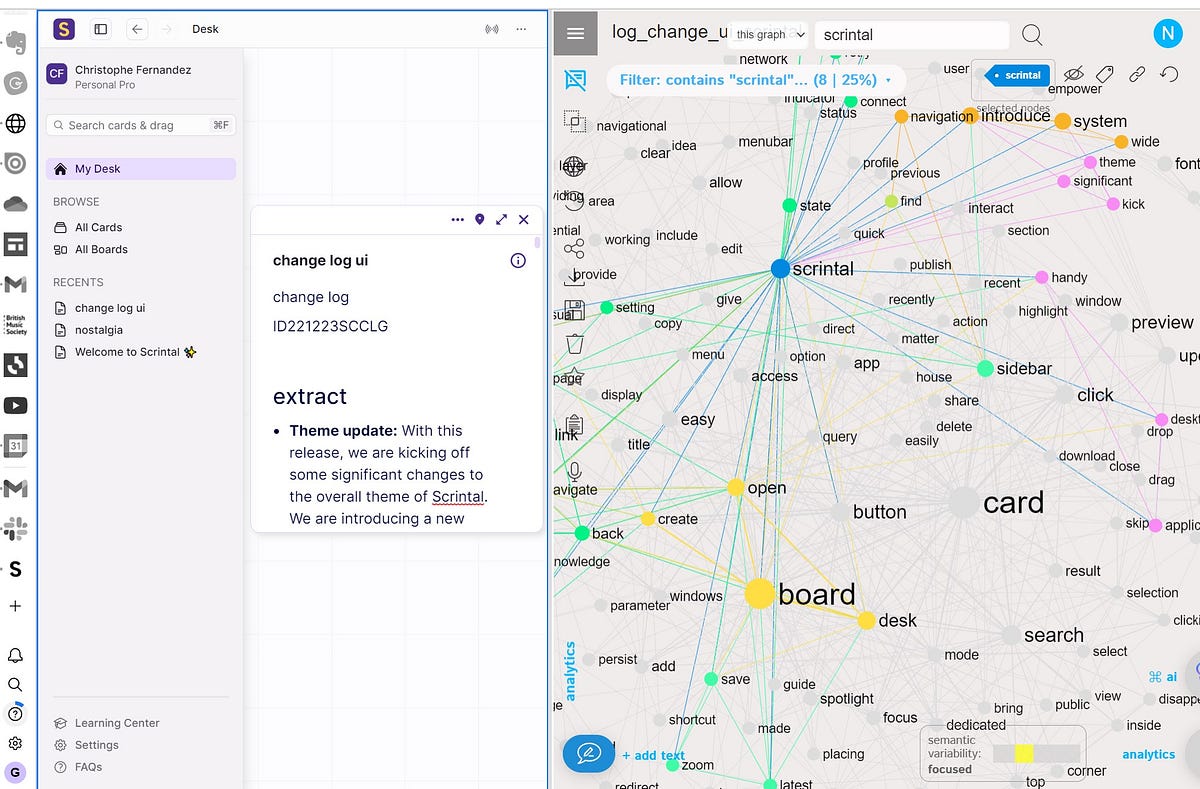Go back with the Scrintal left arrow
The width and height of the screenshot is (1200, 789).
click(x=138, y=29)
